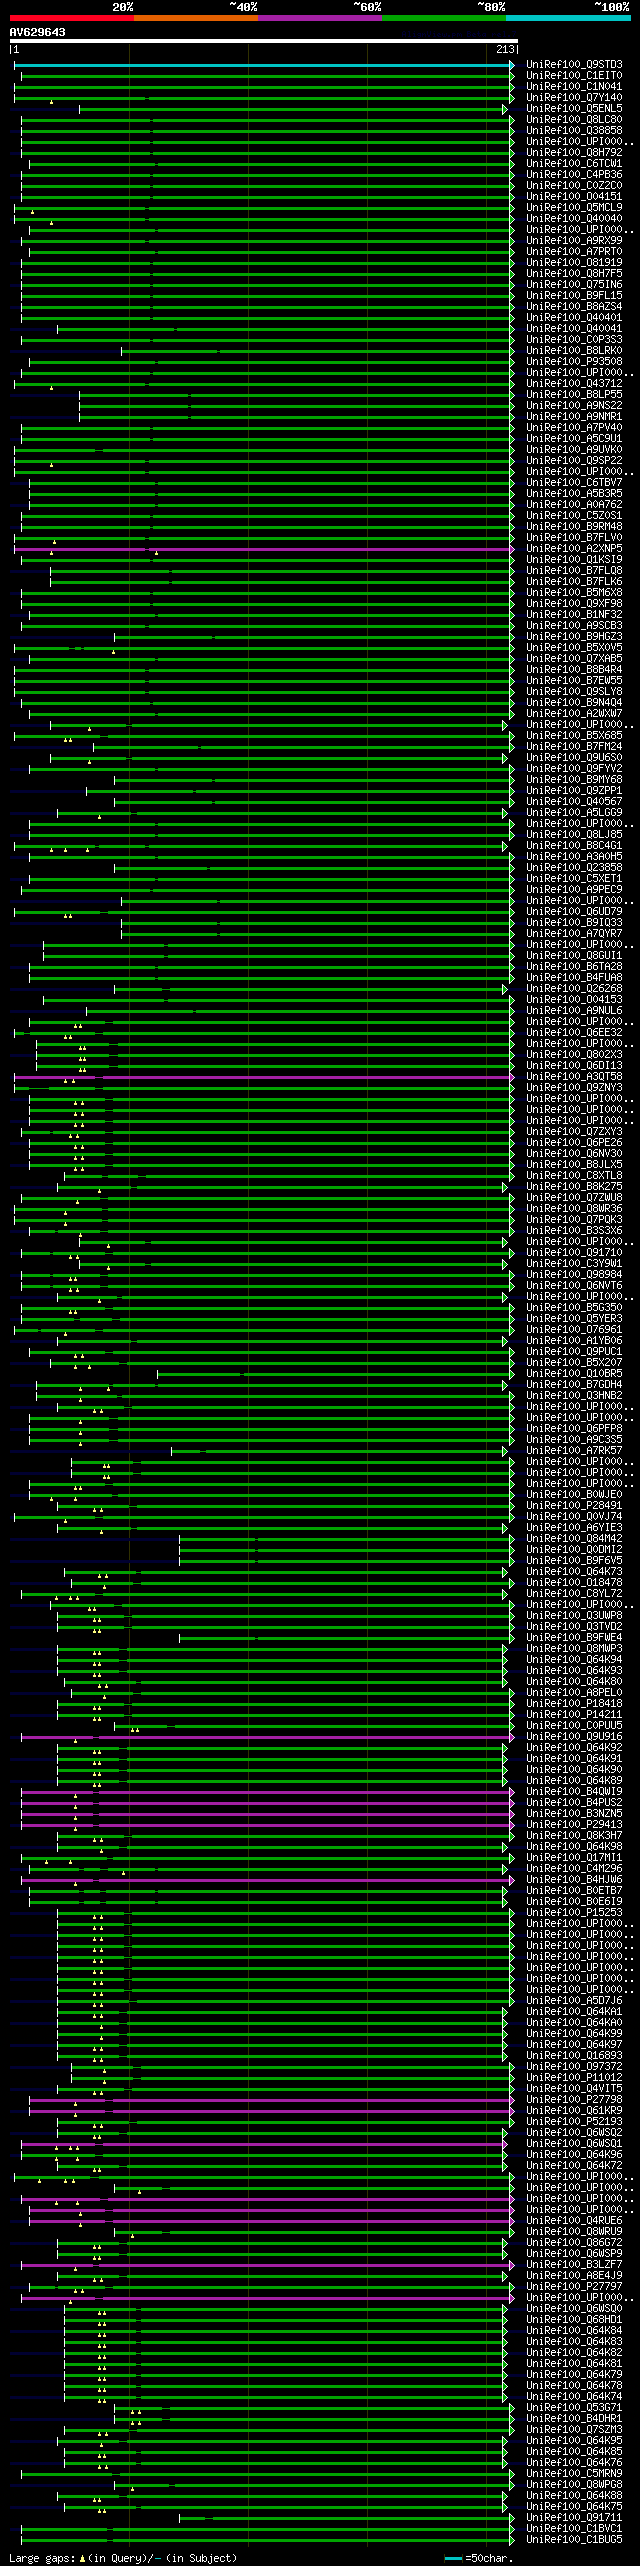Click the purple alignment bar for UniRef100_A2XNP5
Viewport: 640px width, 2566px height.
(x=264, y=549)
